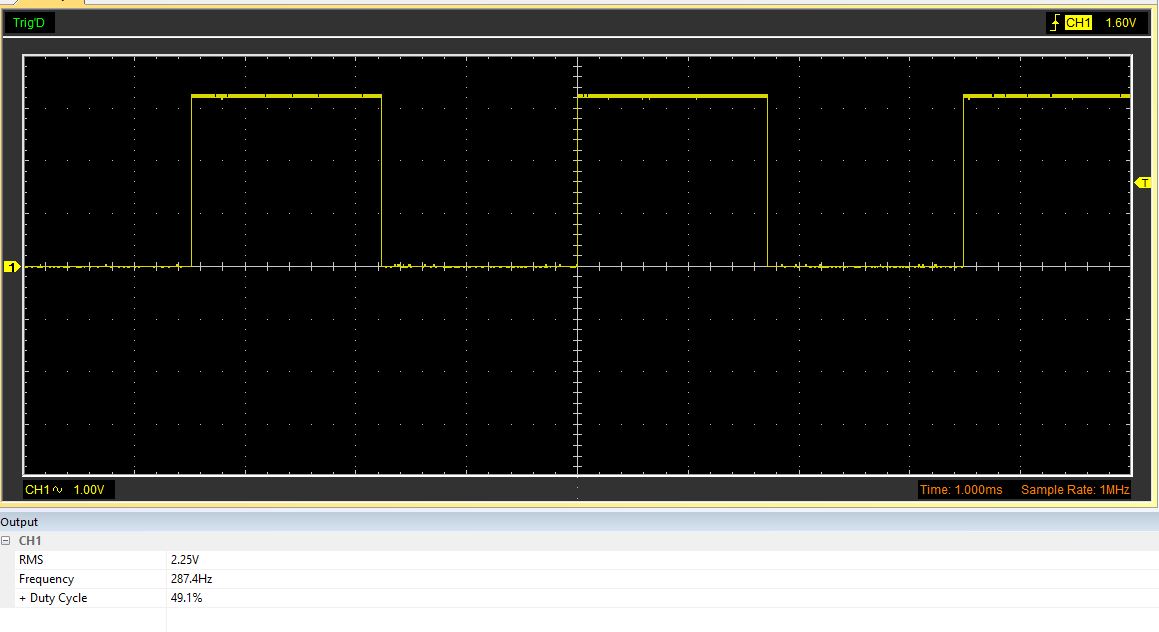1159x632 pixels.
Task: Click the 2.25V RMS value
Action: (x=185, y=560)
